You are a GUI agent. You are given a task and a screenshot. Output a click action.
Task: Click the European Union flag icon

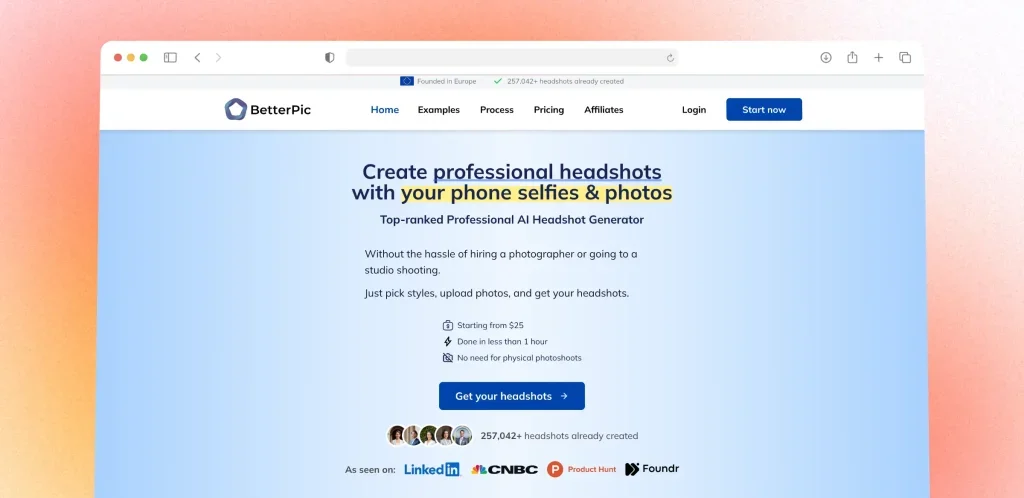click(x=407, y=82)
